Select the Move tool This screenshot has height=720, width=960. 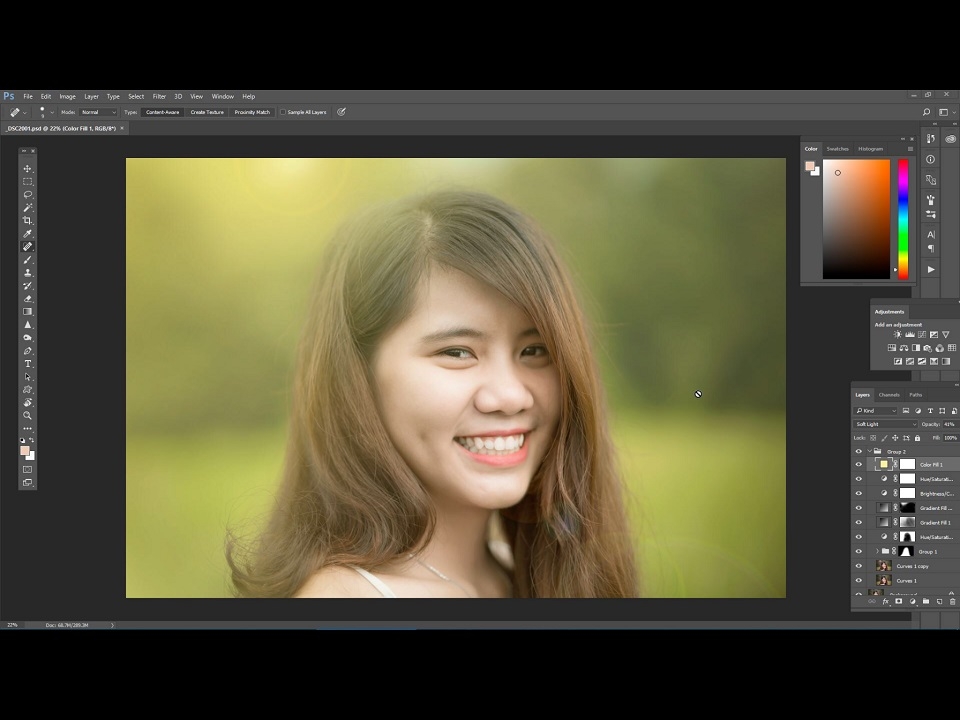pyautogui.click(x=28, y=169)
